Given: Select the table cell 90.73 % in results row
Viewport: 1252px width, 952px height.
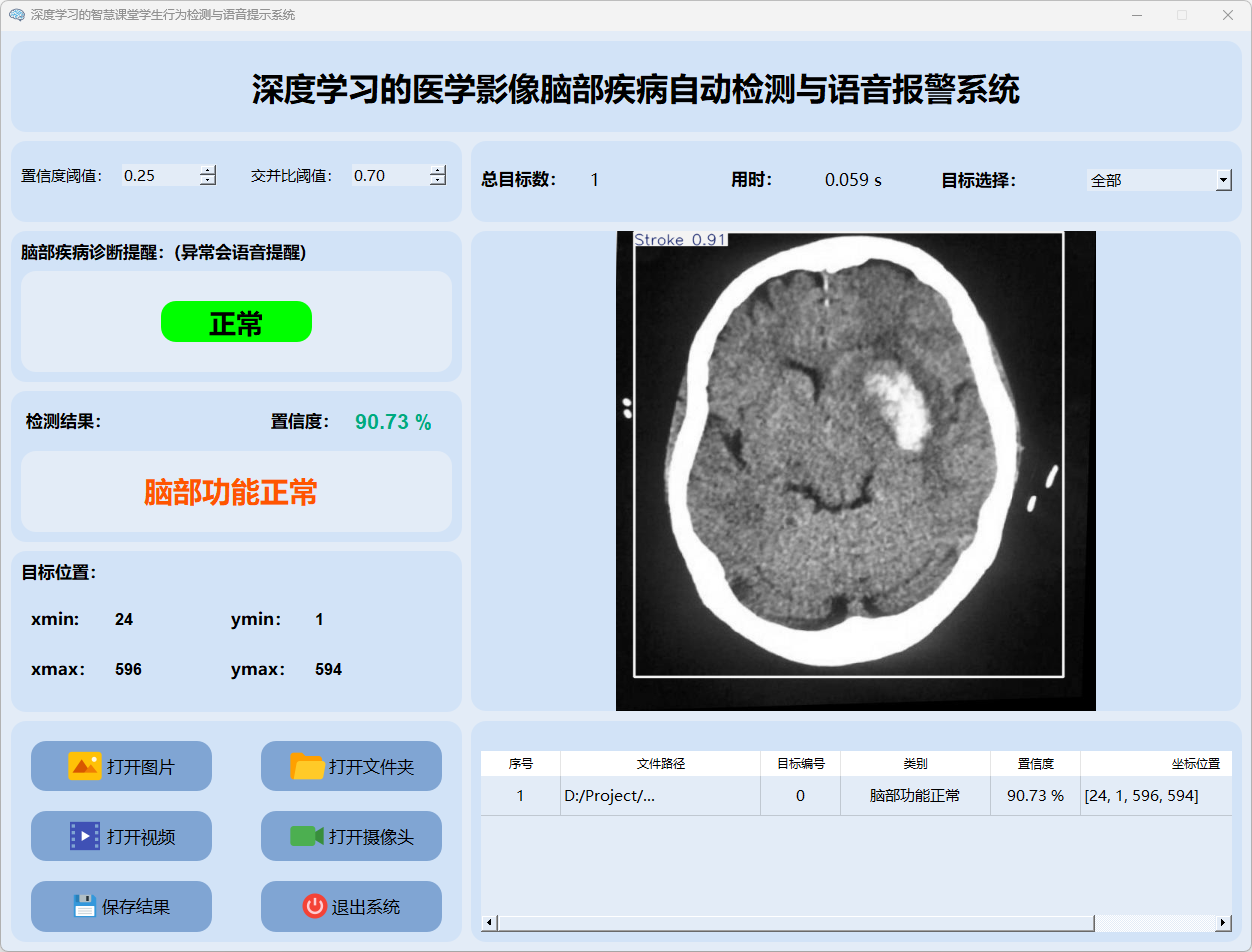Looking at the screenshot, I should [x=1036, y=796].
